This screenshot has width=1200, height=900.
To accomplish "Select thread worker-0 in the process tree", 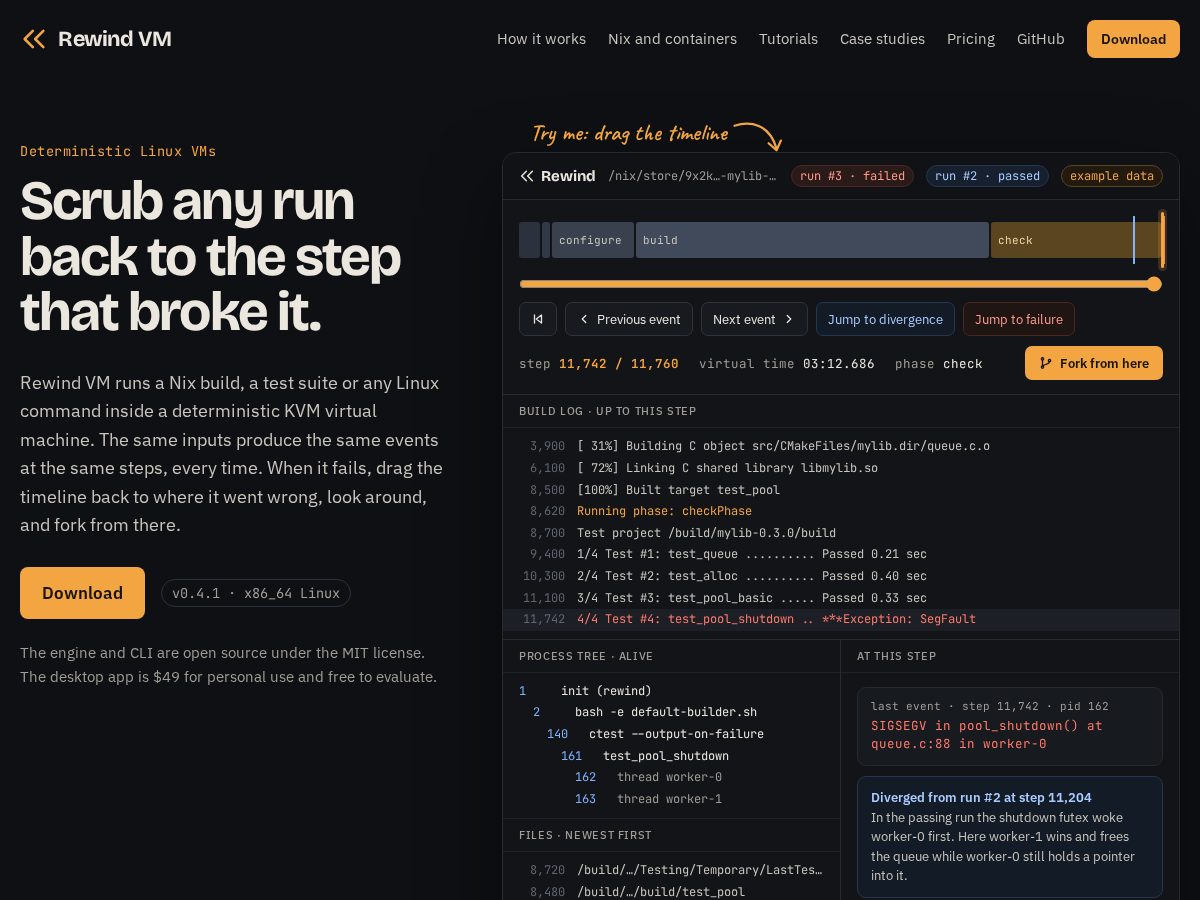I will pos(671,777).
